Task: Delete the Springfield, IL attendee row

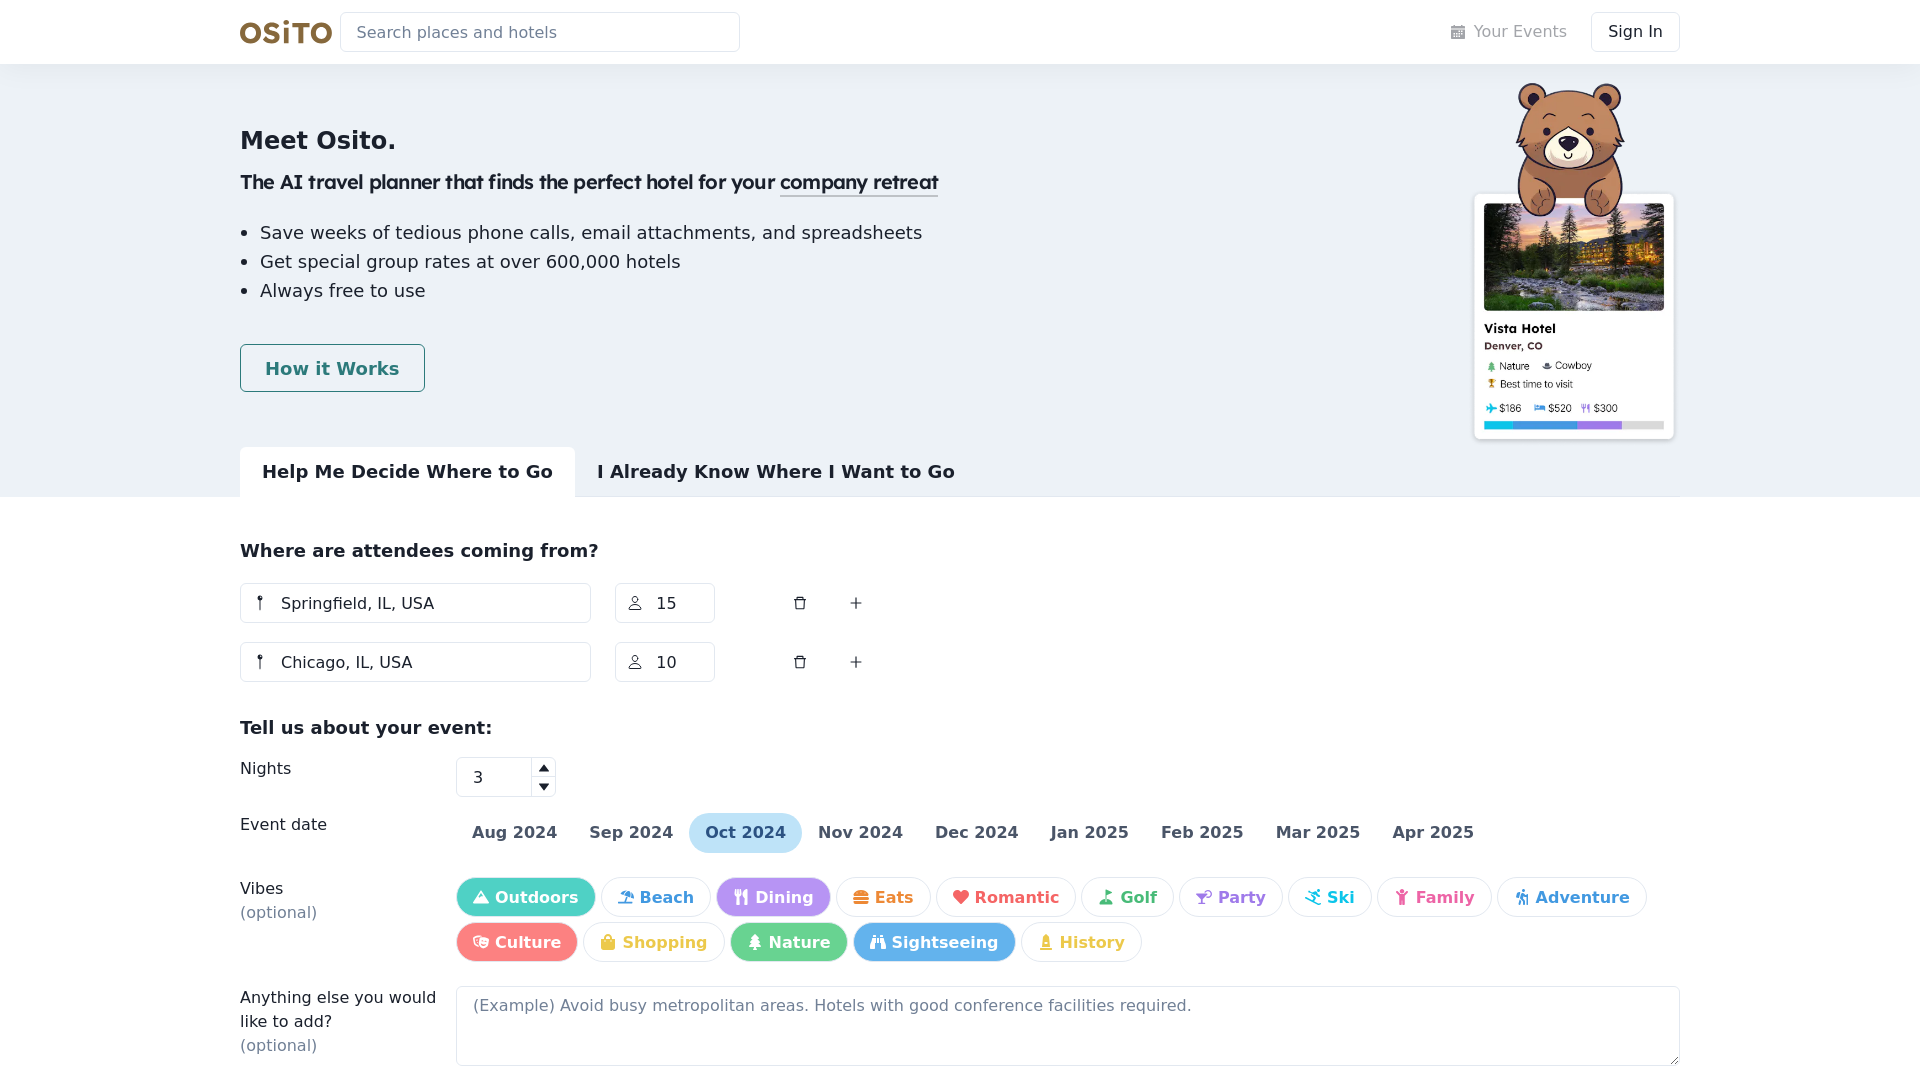Action: coord(800,603)
